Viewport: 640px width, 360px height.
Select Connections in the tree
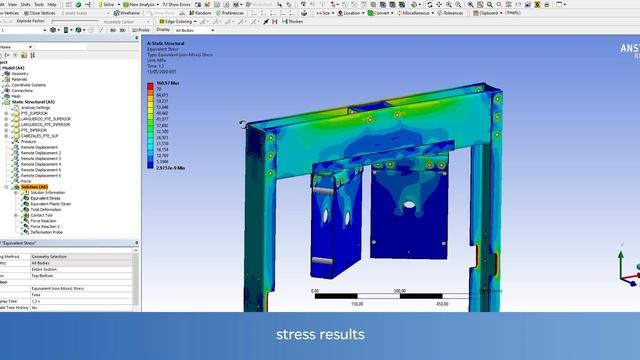tap(22, 91)
